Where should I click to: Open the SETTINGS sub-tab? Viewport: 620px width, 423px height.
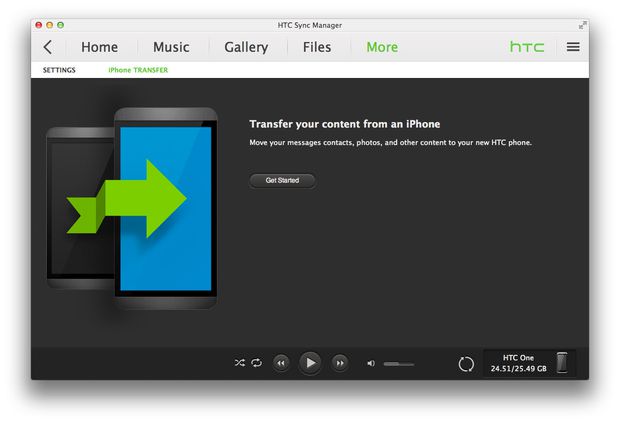click(x=59, y=70)
